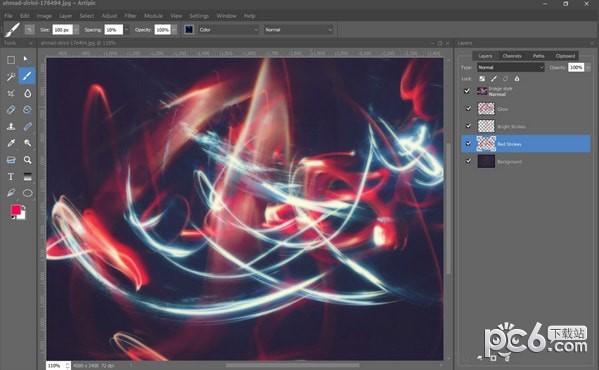Close the Tools panel

point(31,43)
